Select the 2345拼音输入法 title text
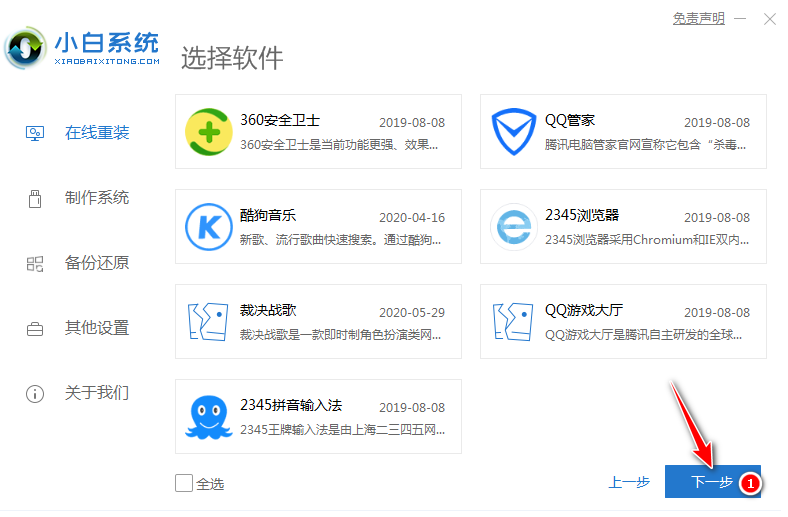The width and height of the screenshot is (788, 517). 291,405
